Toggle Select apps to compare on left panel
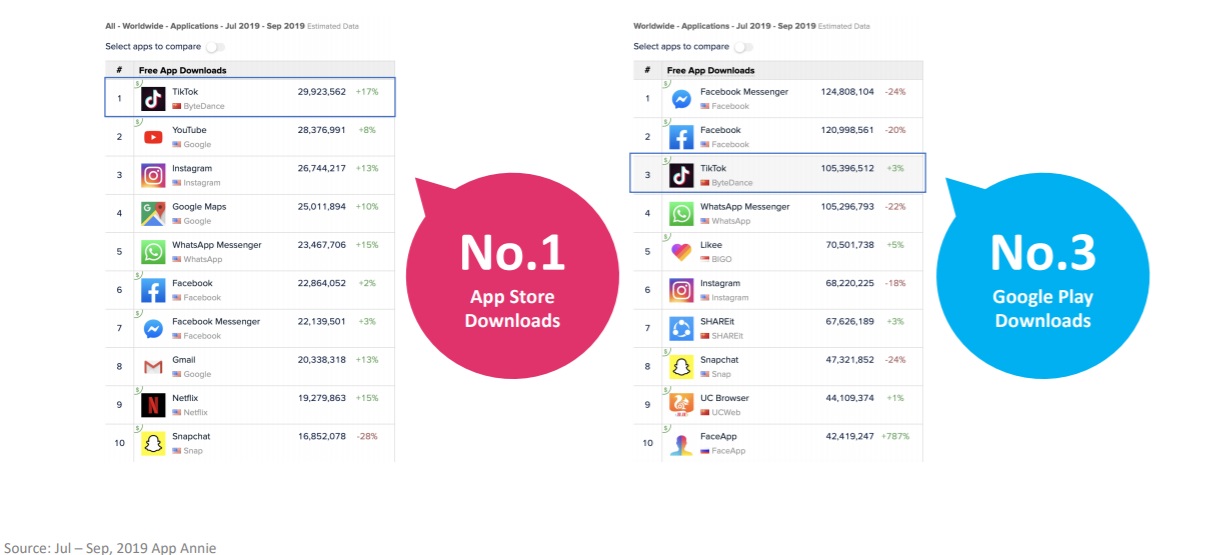The image size is (1227, 555). pyautogui.click(x=215, y=47)
